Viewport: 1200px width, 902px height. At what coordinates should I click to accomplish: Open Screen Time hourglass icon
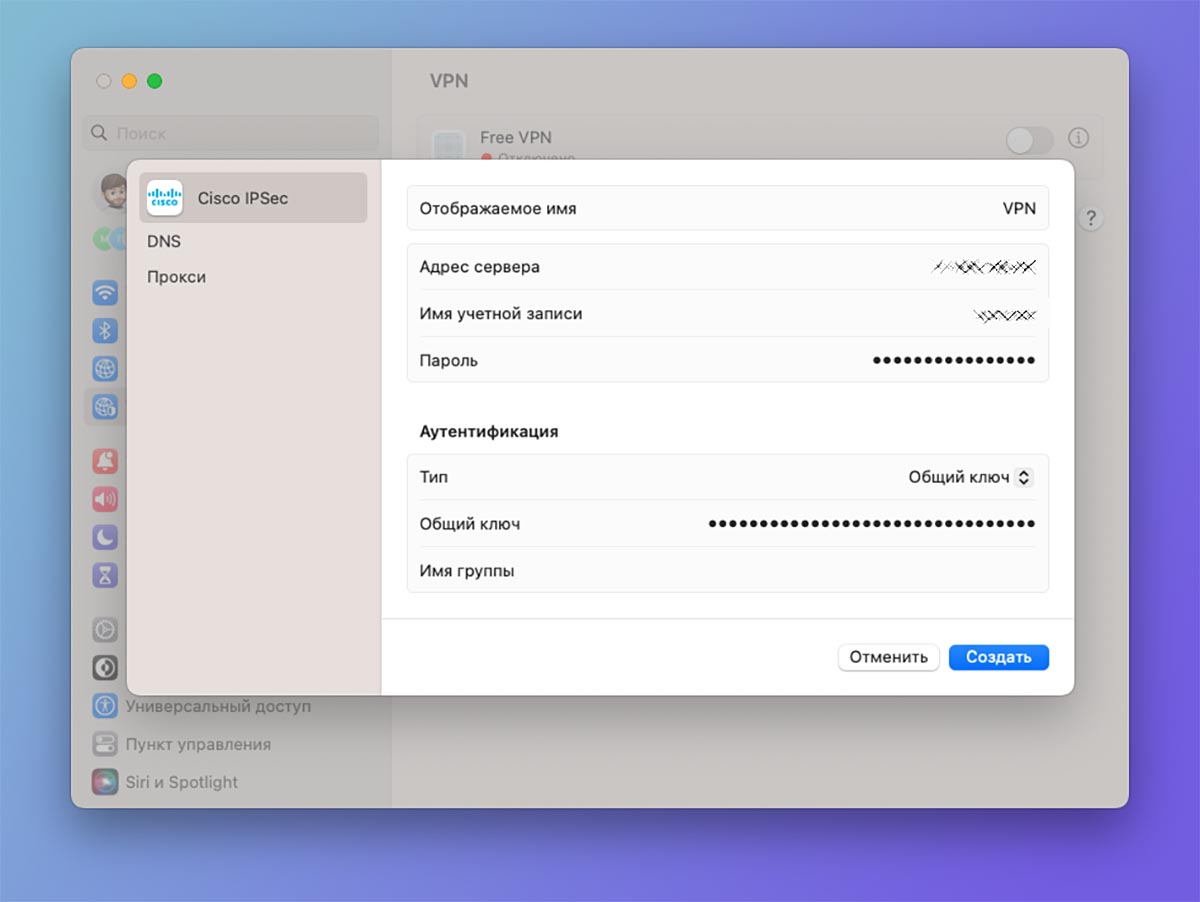pos(105,575)
